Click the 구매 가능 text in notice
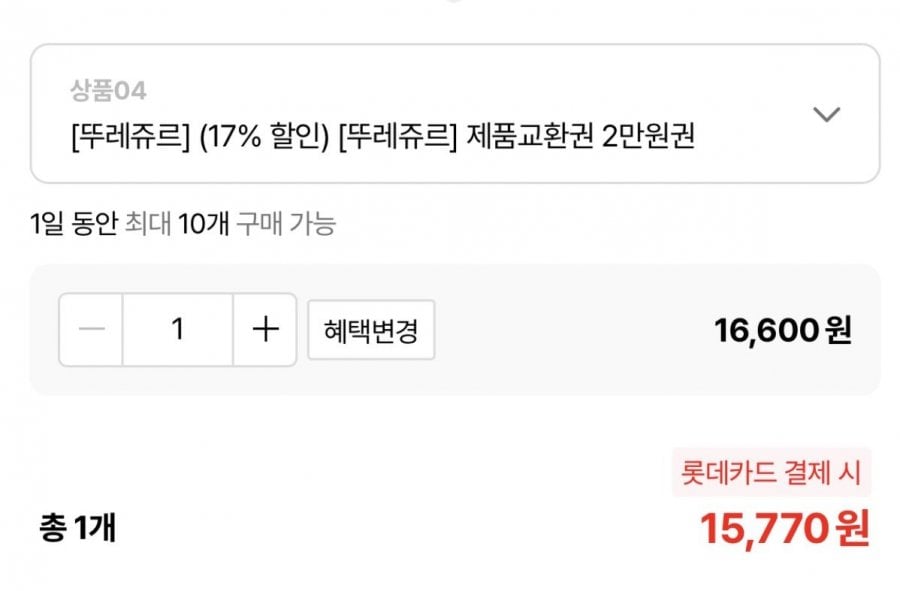This screenshot has height=591, width=900. point(286,224)
